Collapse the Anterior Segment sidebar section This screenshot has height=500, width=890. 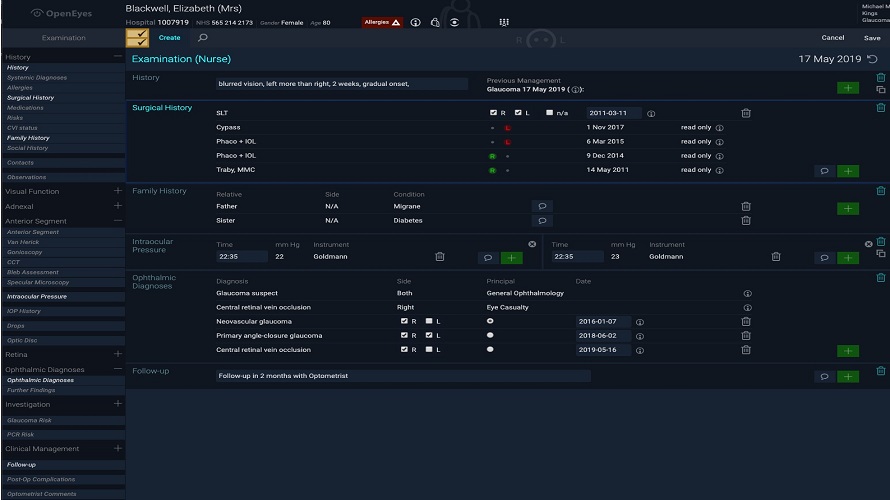[x=117, y=220]
